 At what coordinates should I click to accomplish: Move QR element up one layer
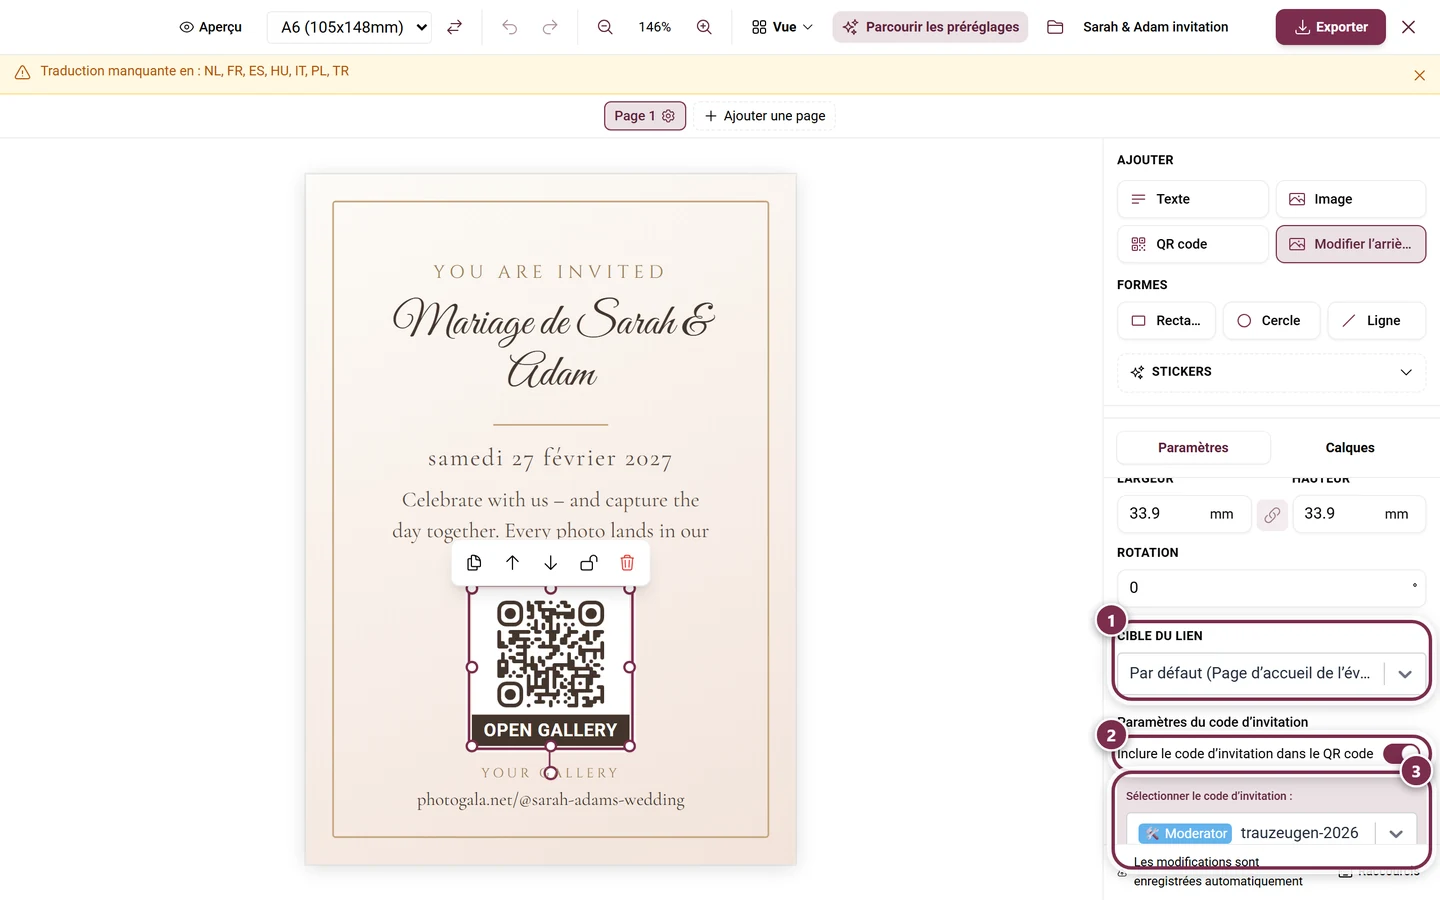pyautogui.click(x=512, y=563)
